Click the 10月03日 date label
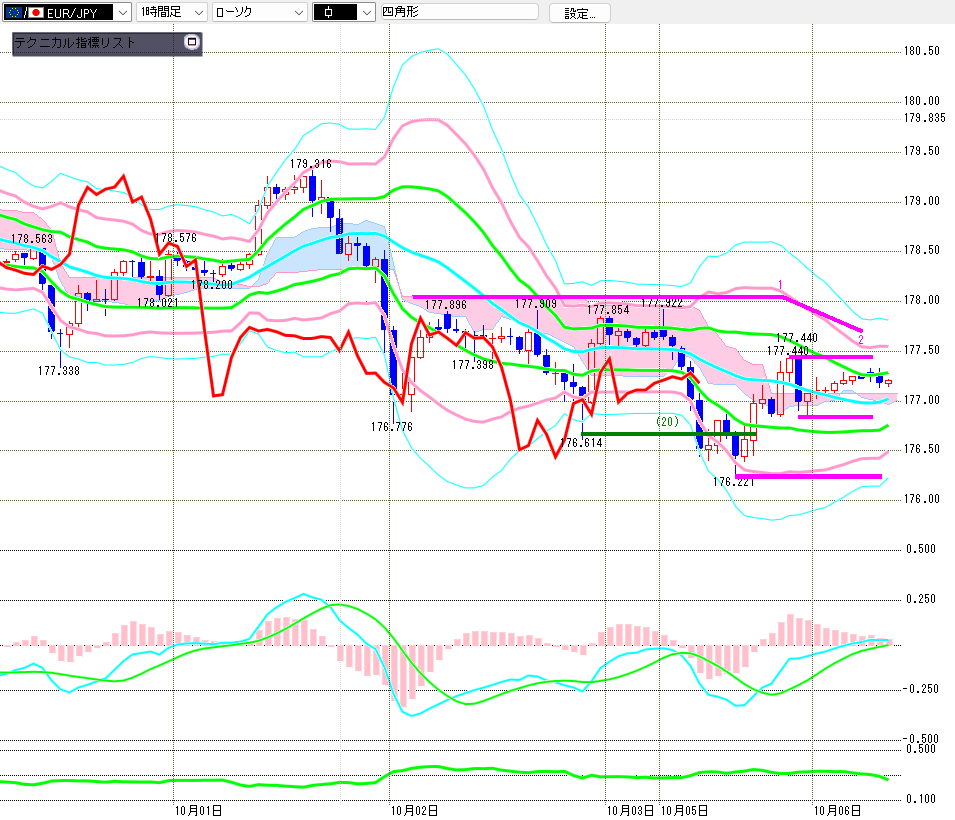 click(x=630, y=810)
